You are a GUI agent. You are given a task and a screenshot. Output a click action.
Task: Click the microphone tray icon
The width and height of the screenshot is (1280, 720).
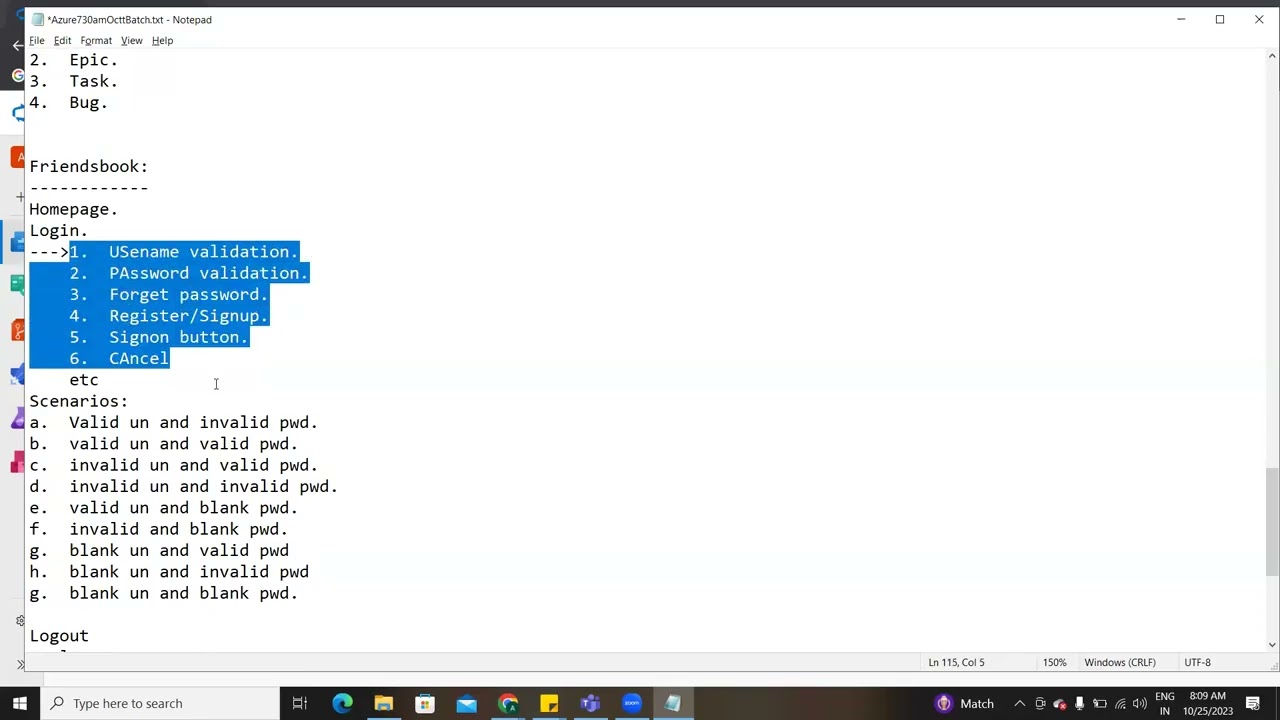[x=1080, y=703]
